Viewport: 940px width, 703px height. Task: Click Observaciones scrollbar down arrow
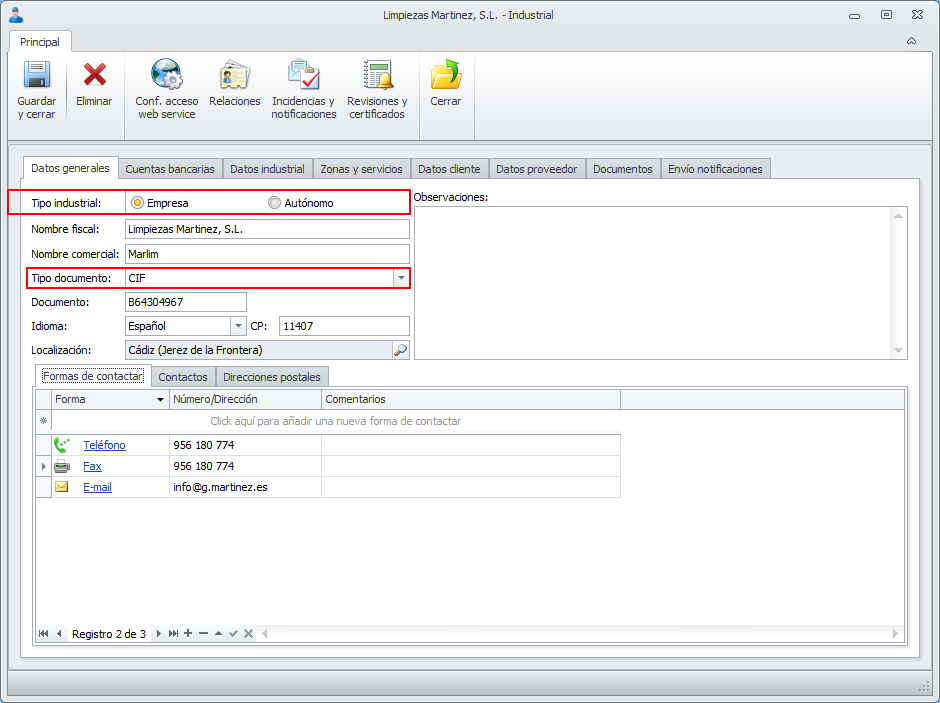898,350
